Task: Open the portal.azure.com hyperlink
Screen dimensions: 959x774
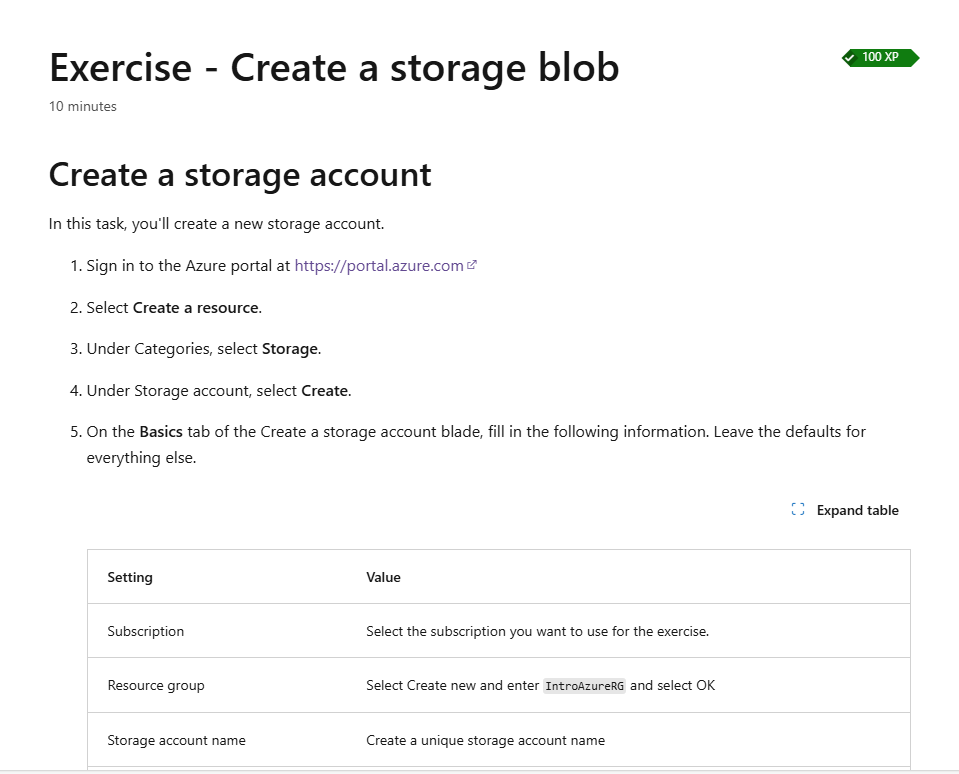Action: coord(380,265)
